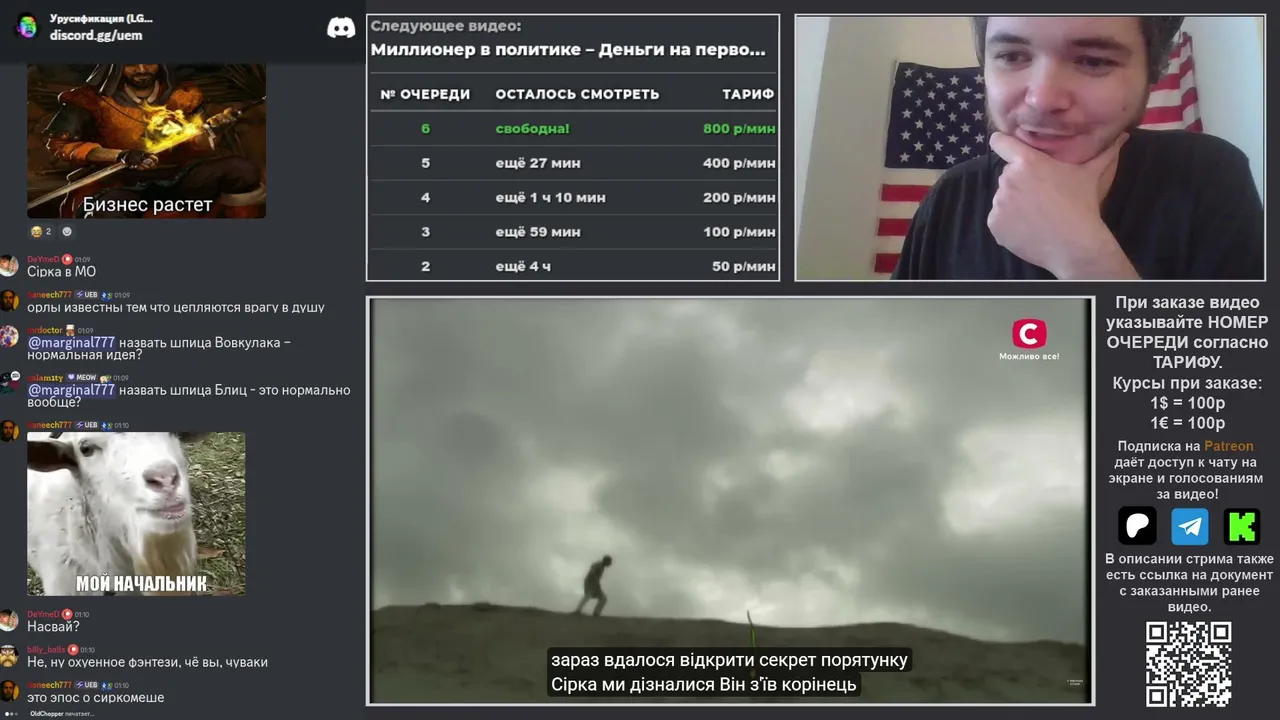Viewport: 1280px width, 720px height.
Task: Click the message "Насвай?"
Action: tap(53, 627)
